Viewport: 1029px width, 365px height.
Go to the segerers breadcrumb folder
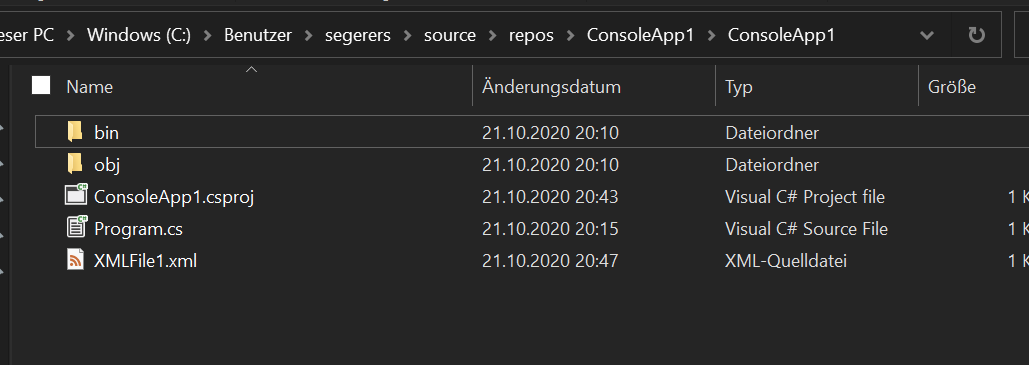pos(358,35)
